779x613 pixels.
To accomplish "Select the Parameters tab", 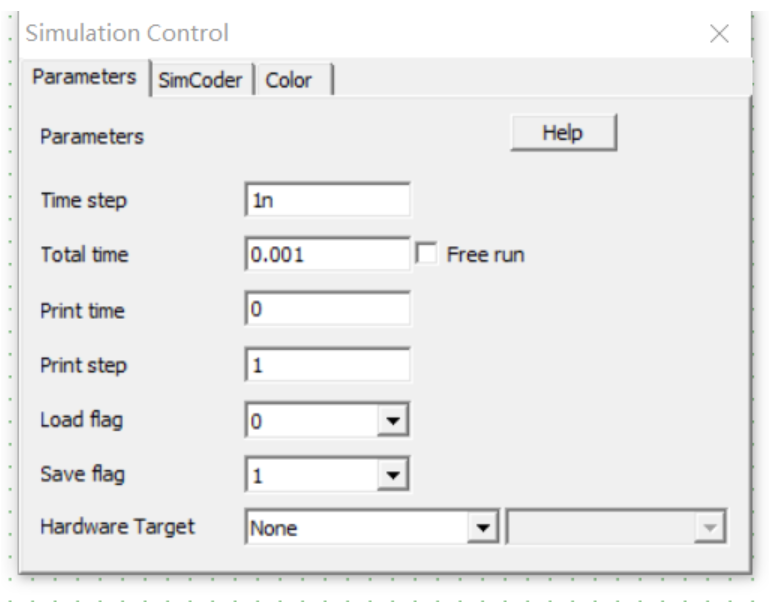I will 85,79.
